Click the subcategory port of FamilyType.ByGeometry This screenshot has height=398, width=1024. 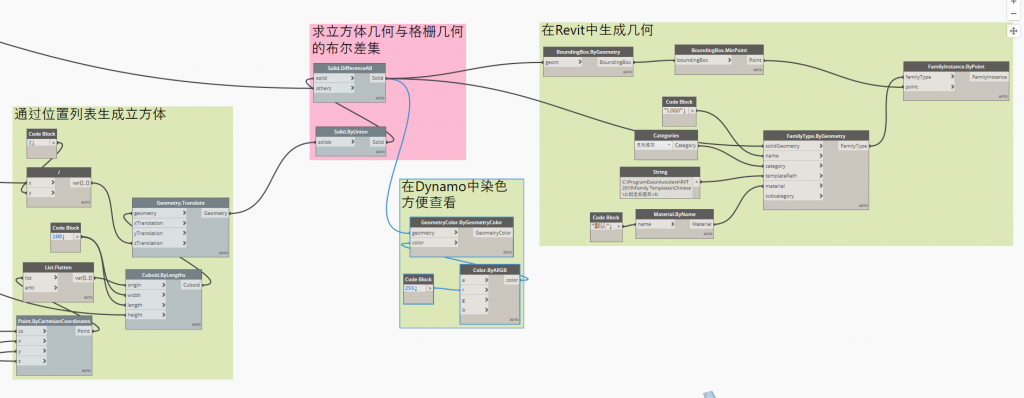(794, 195)
